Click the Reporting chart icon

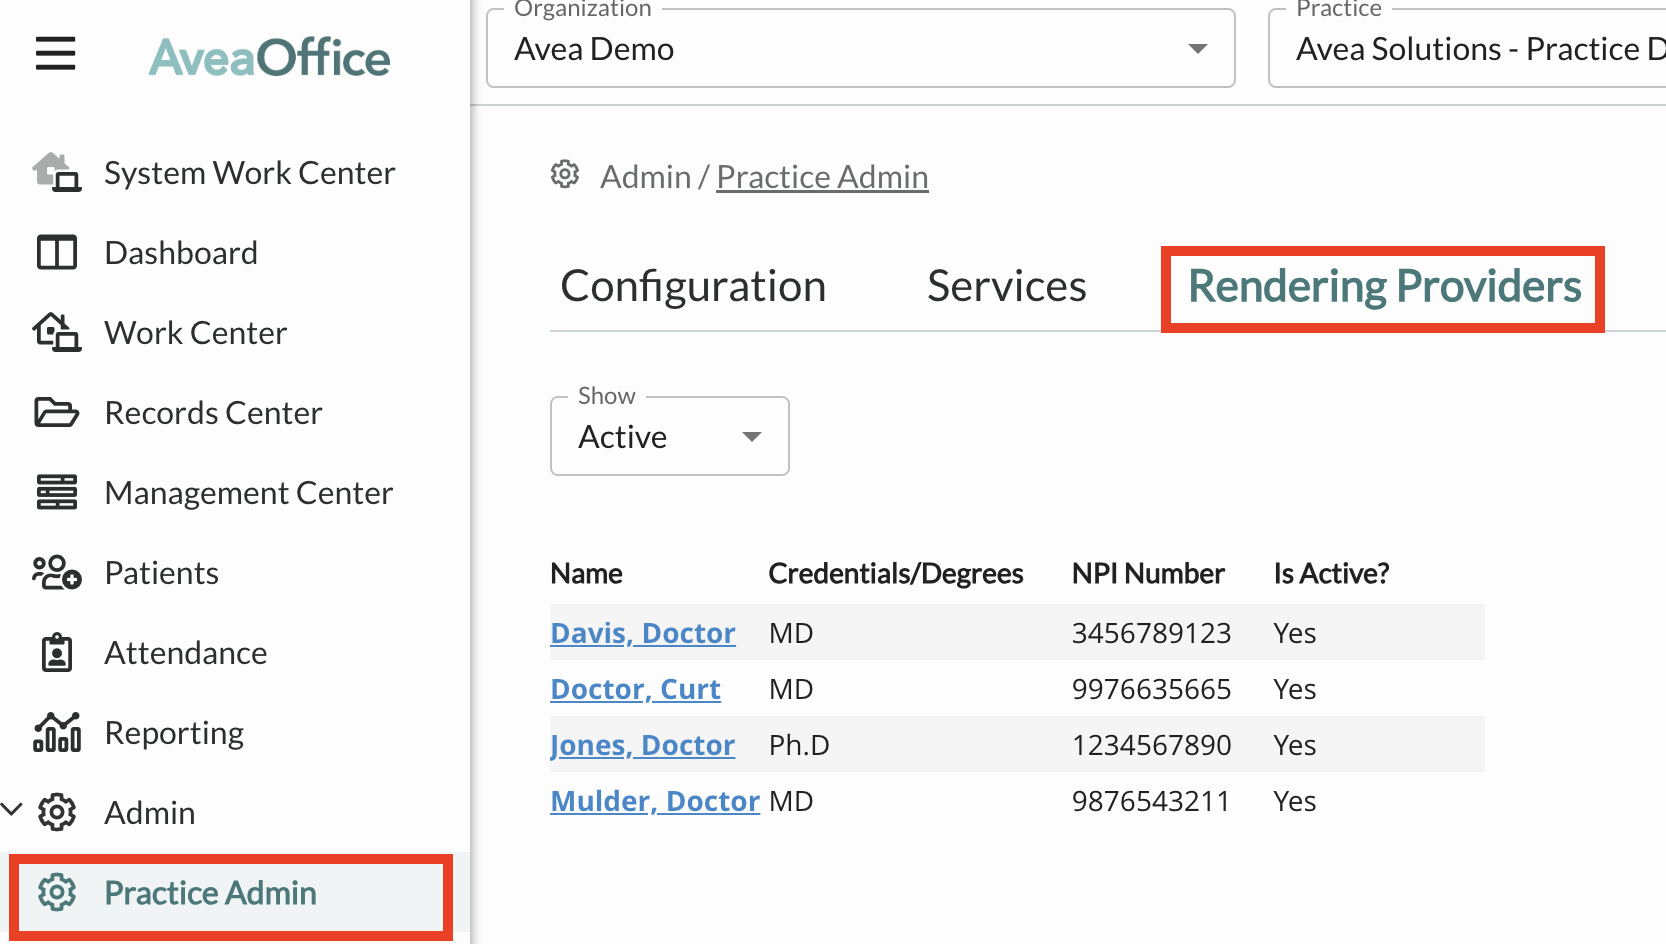pos(56,733)
